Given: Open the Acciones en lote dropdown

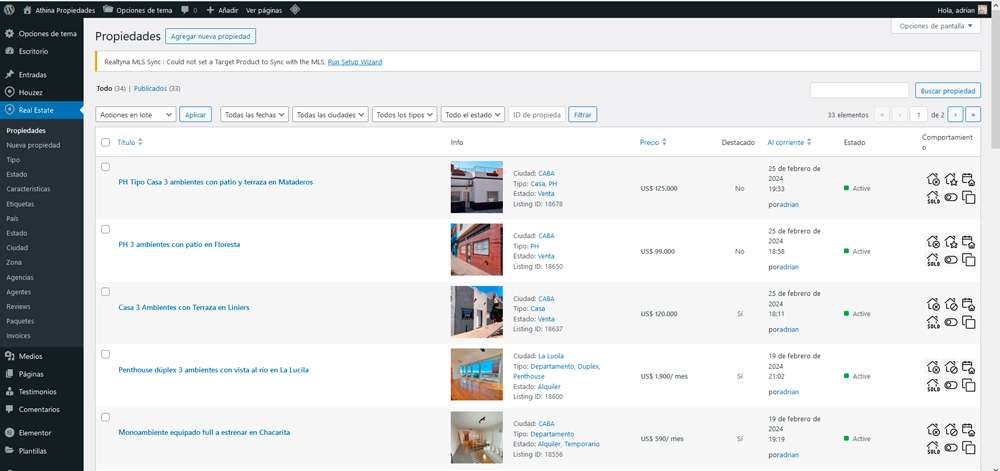Looking at the screenshot, I should (x=136, y=115).
